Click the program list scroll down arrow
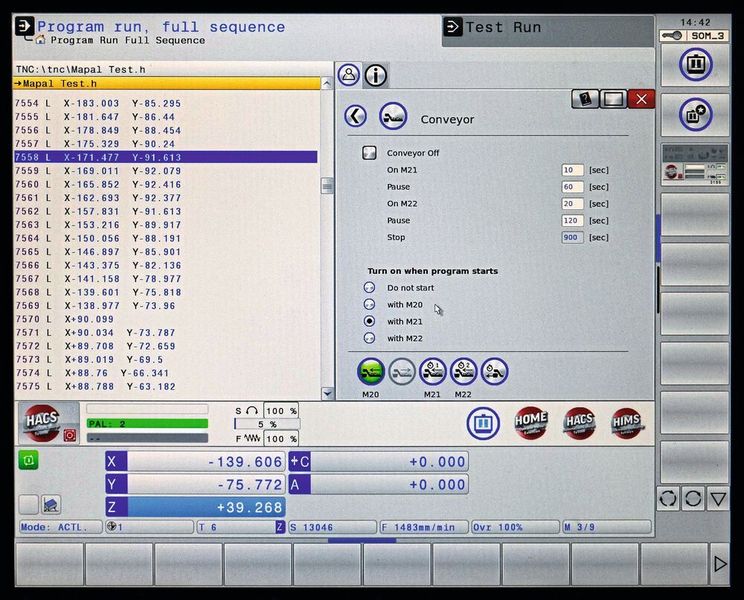 click(327, 393)
